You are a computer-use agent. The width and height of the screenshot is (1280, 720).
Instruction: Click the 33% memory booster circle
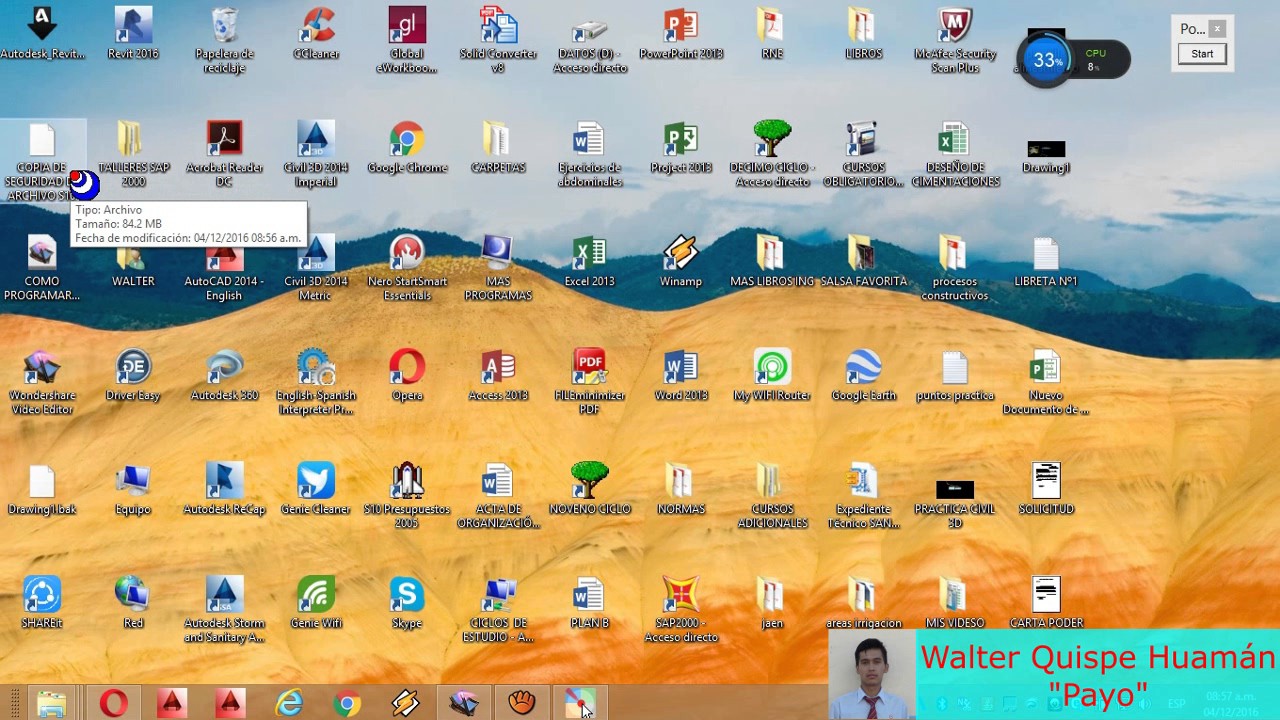pyautogui.click(x=1046, y=60)
